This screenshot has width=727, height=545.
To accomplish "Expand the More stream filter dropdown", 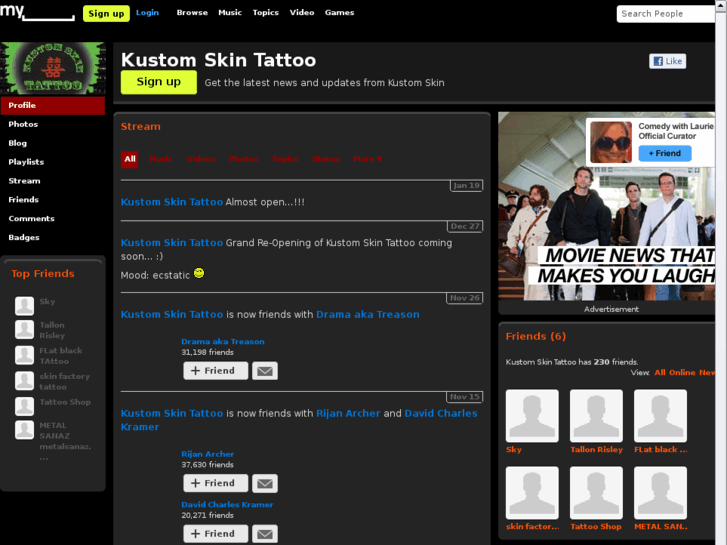I will coord(368,159).
